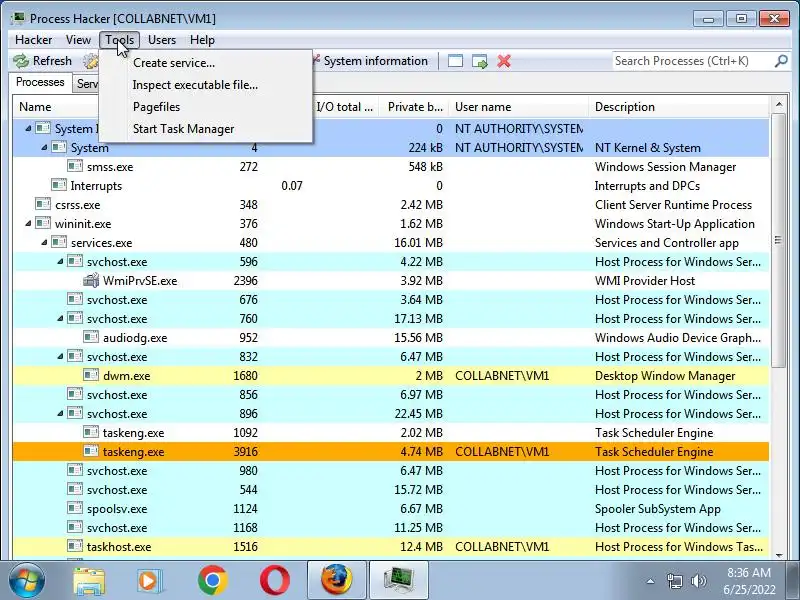Sort by Description column header
Viewport: 800px width, 600px height.
(679, 107)
